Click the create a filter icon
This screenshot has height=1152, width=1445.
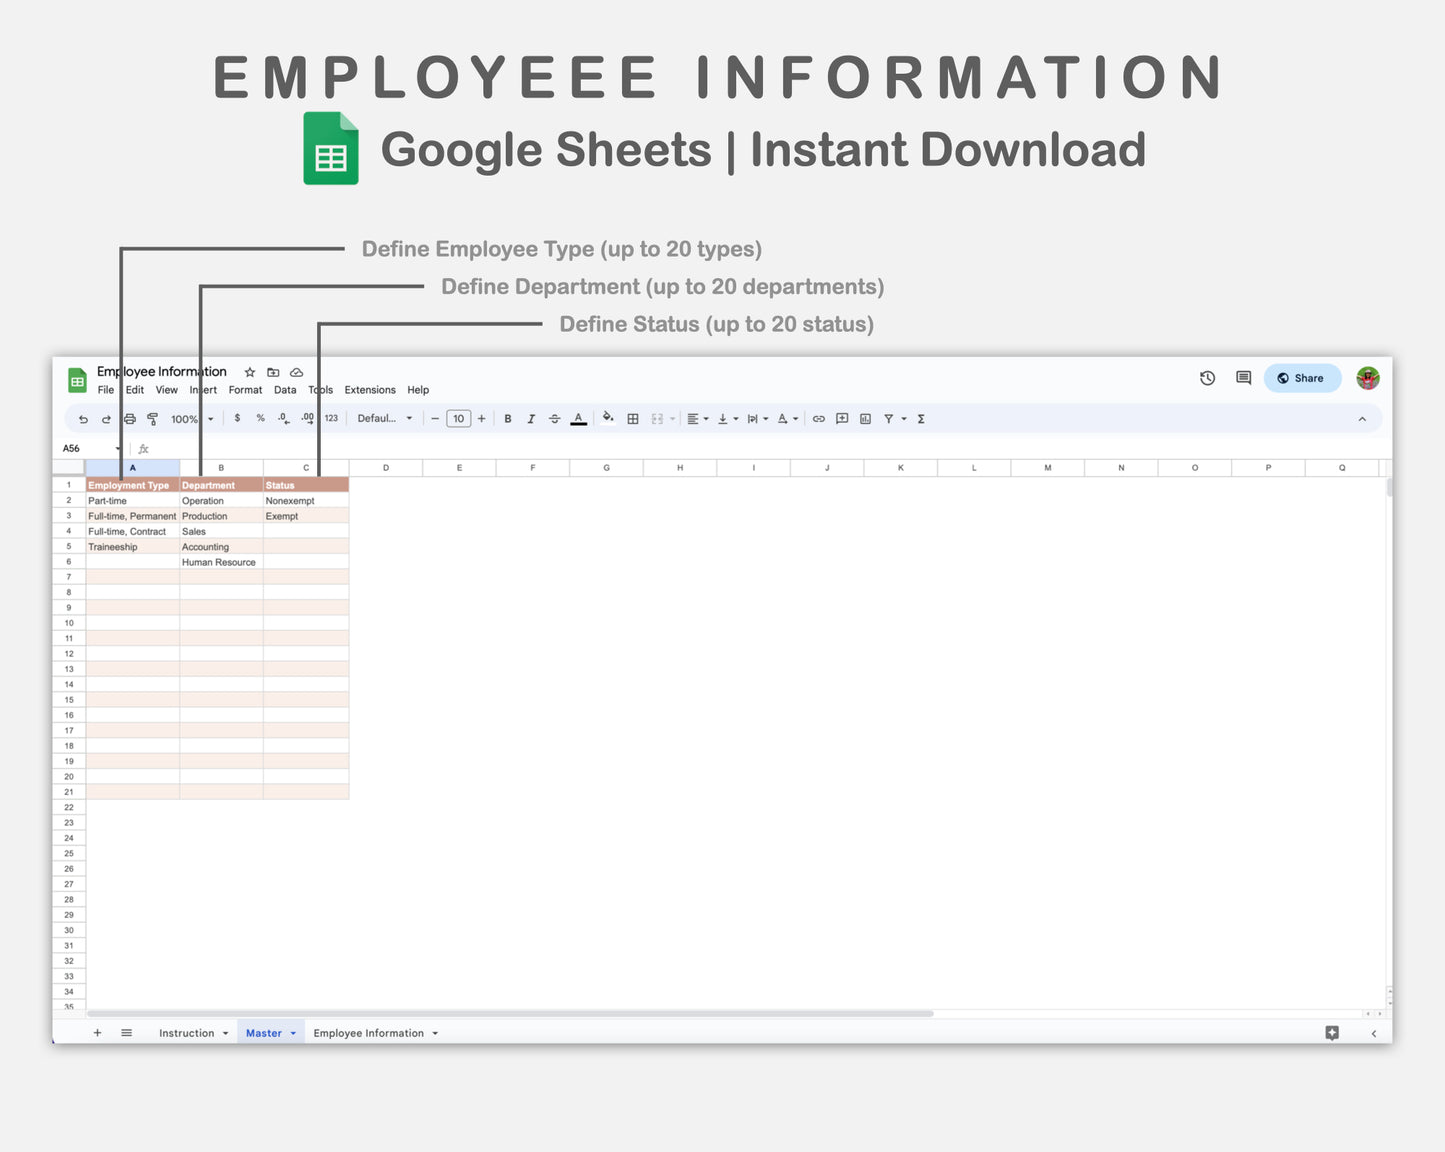(x=890, y=418)
